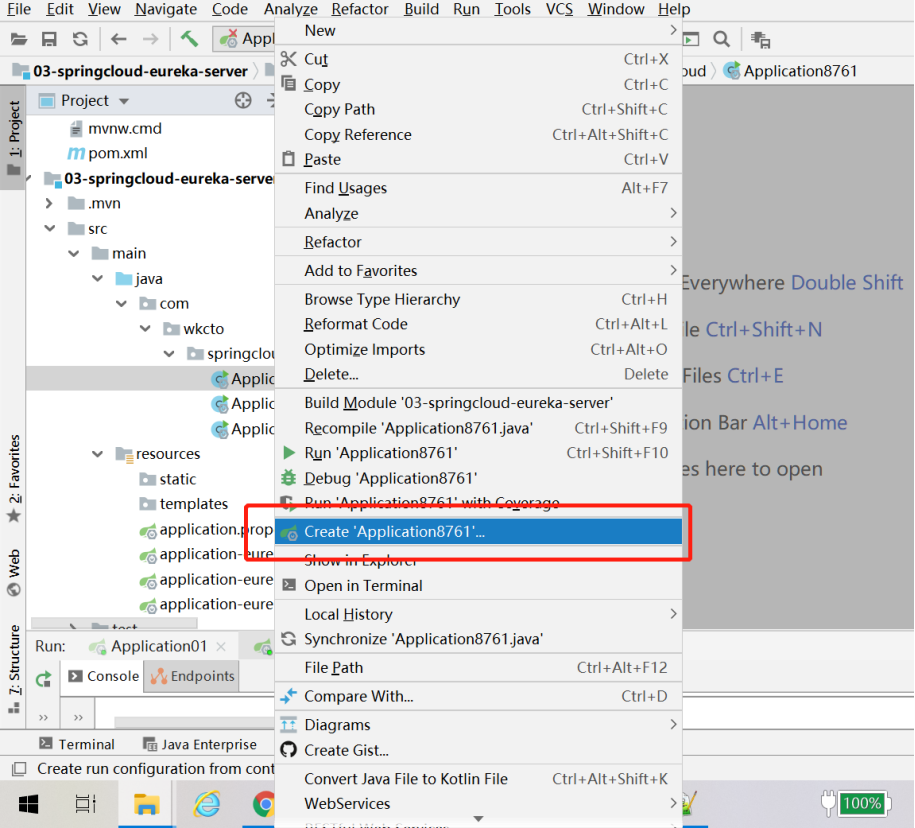Open Chrome from the taskbar
Viewport: 915px width, 828px height.
[x=264, y=804]
